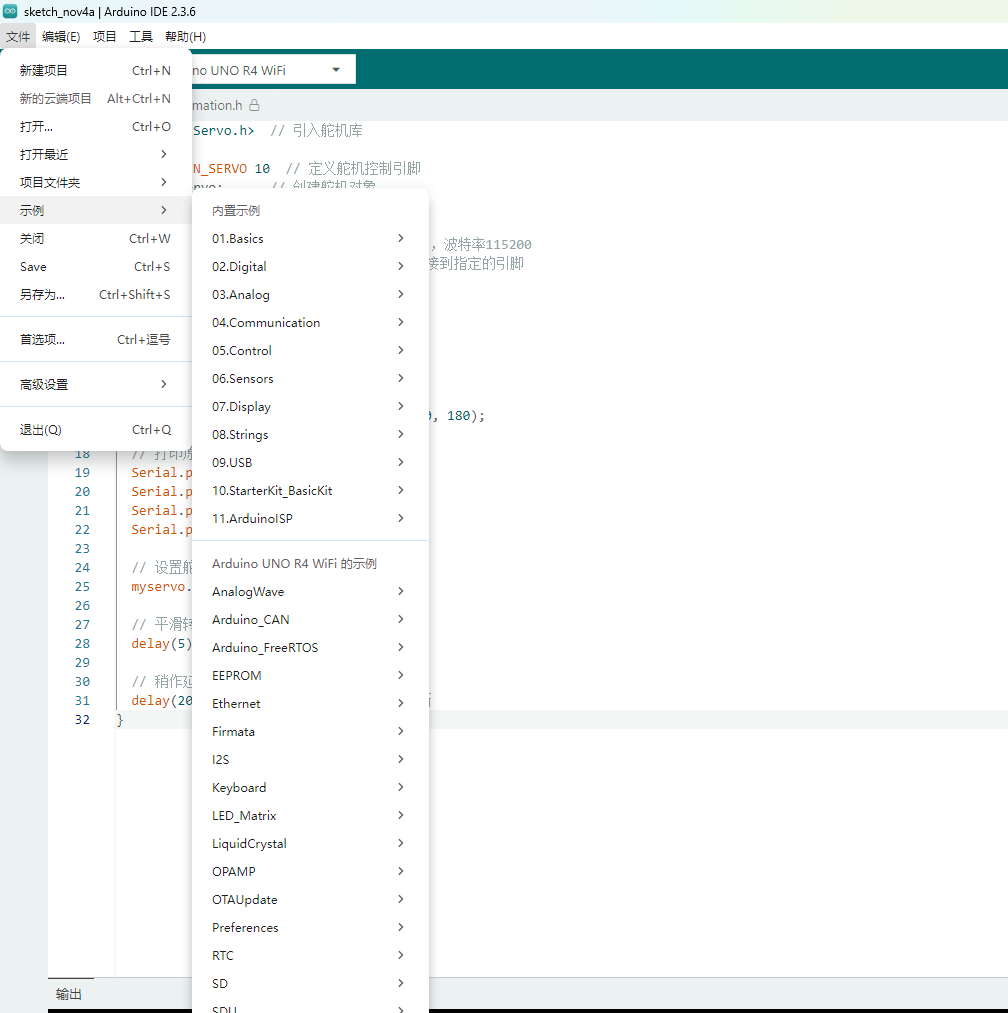The height and width of the screenshot is (1013, 1008).
Task: Click line number 32 in gutter
Action: tap(82, 720)
